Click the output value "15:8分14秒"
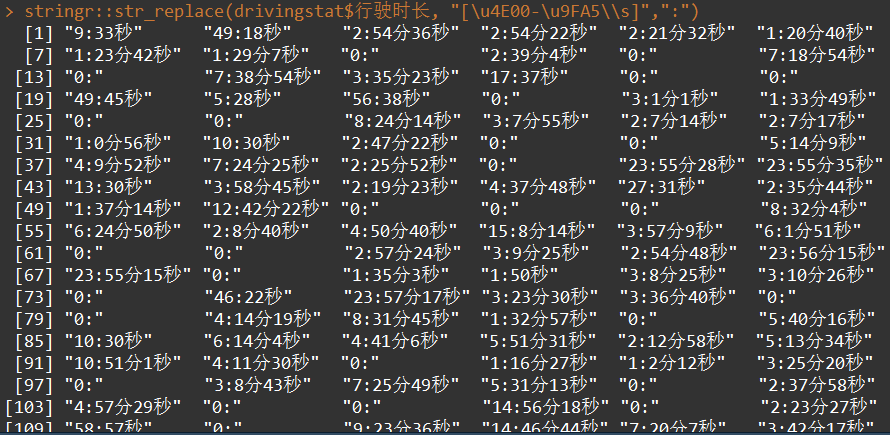This screenshot has height=435, width=890. pos(539,230)
